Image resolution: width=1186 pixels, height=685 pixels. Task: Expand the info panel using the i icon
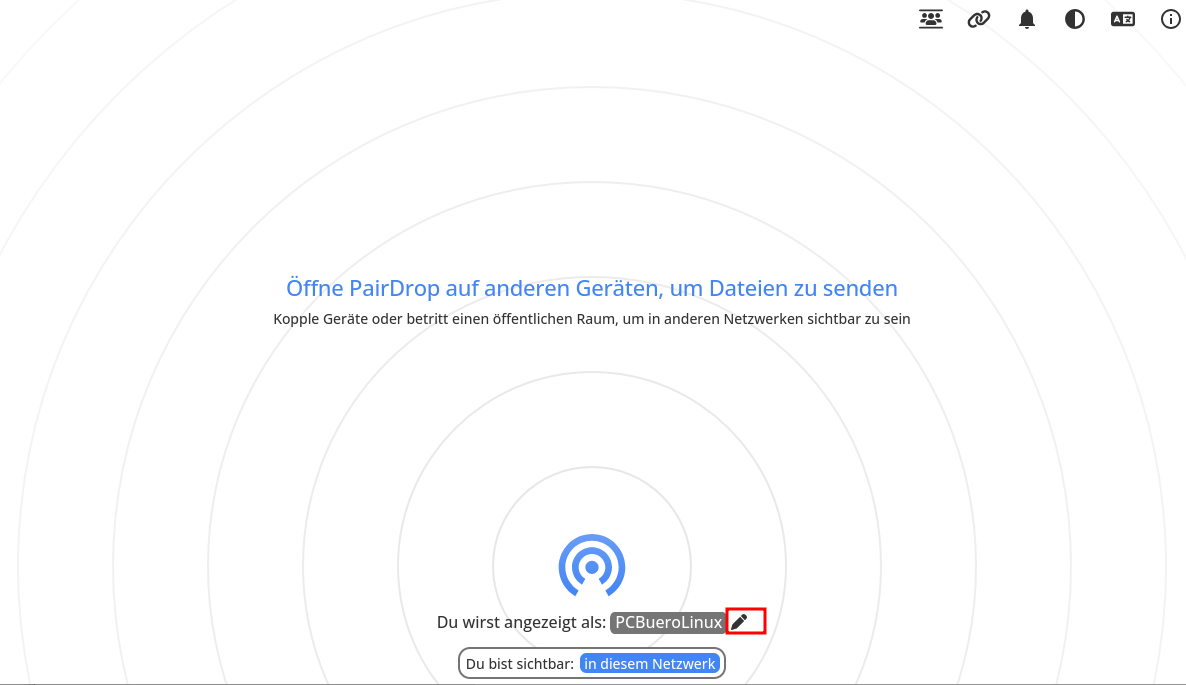click(x=1170, y=18)
